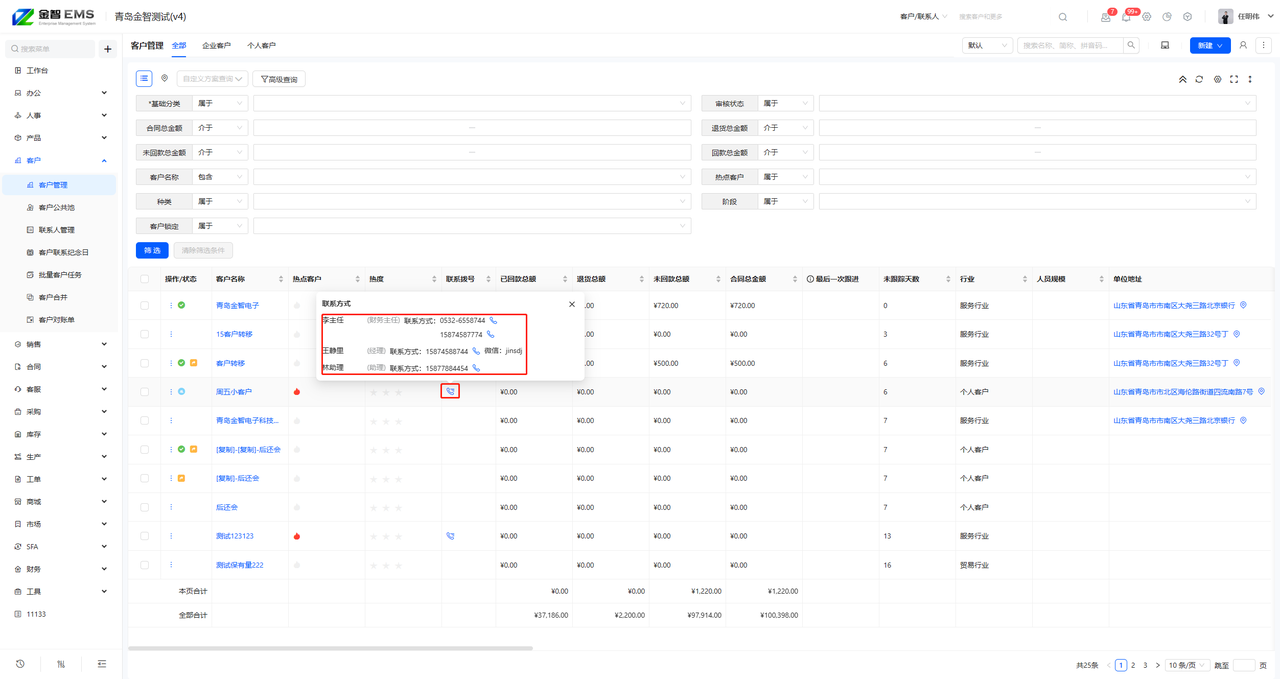Open the 审核状态 operator dropdown
The height and width of the screenshot is (679, 1280).
click(785, 103)
